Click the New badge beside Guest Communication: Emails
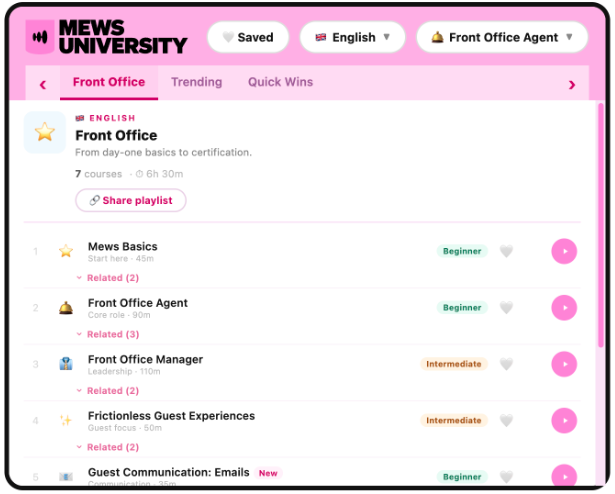The height and width of the screenshot is (494, 615). [268, 473]
